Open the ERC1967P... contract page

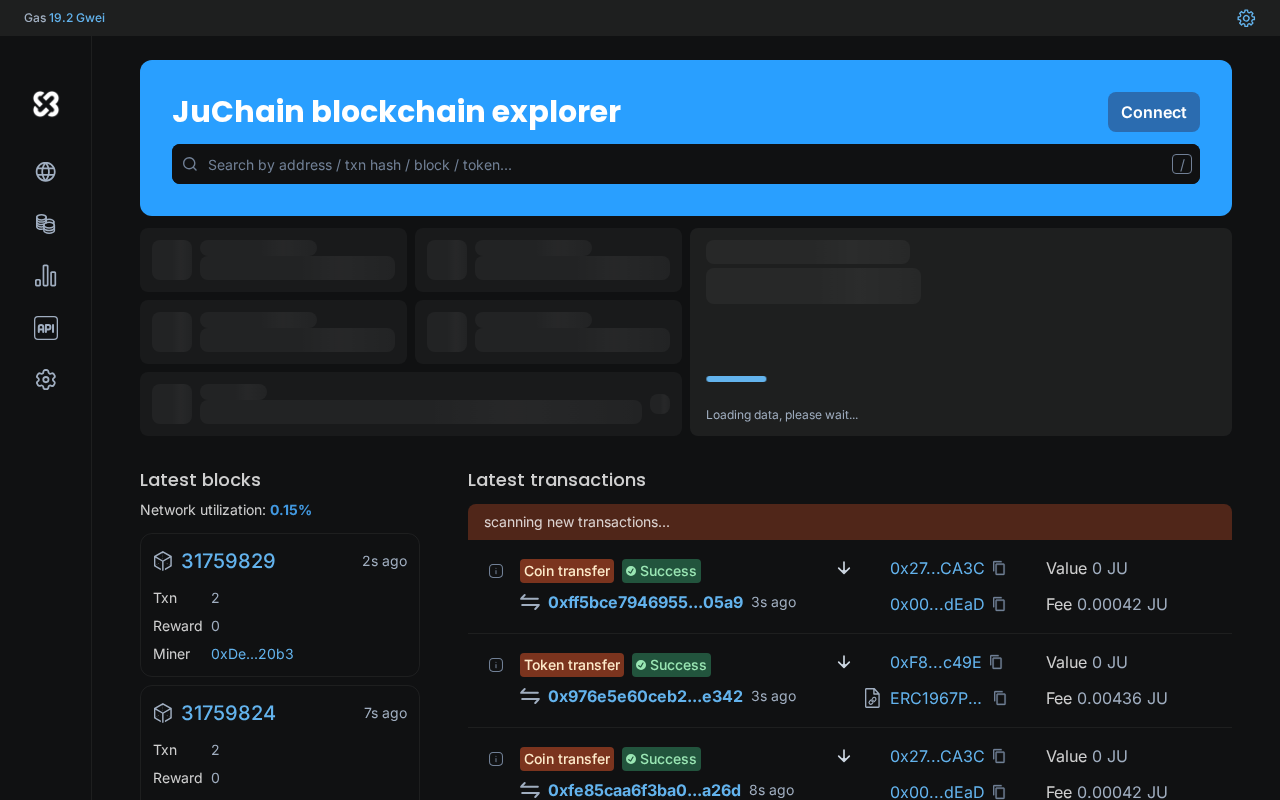pos(936,698)
